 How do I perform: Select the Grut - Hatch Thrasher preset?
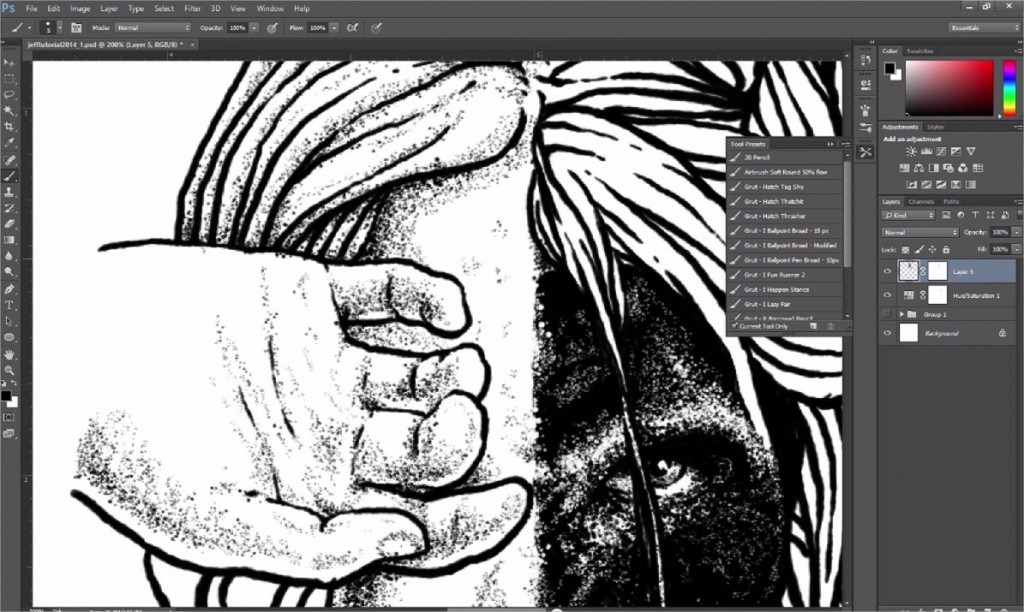coord(780,215)
